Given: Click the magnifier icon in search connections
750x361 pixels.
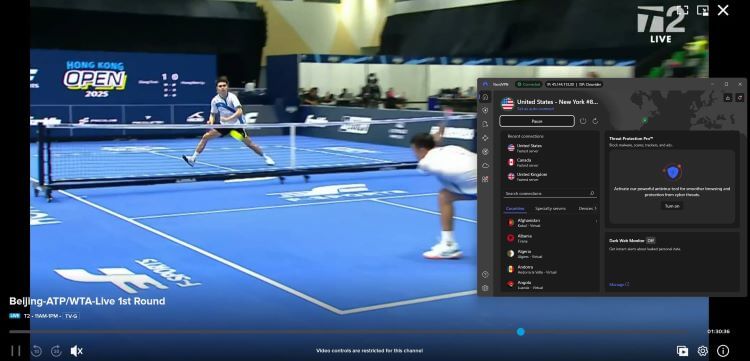Looking at the screenshot, I should coord(592,194).
